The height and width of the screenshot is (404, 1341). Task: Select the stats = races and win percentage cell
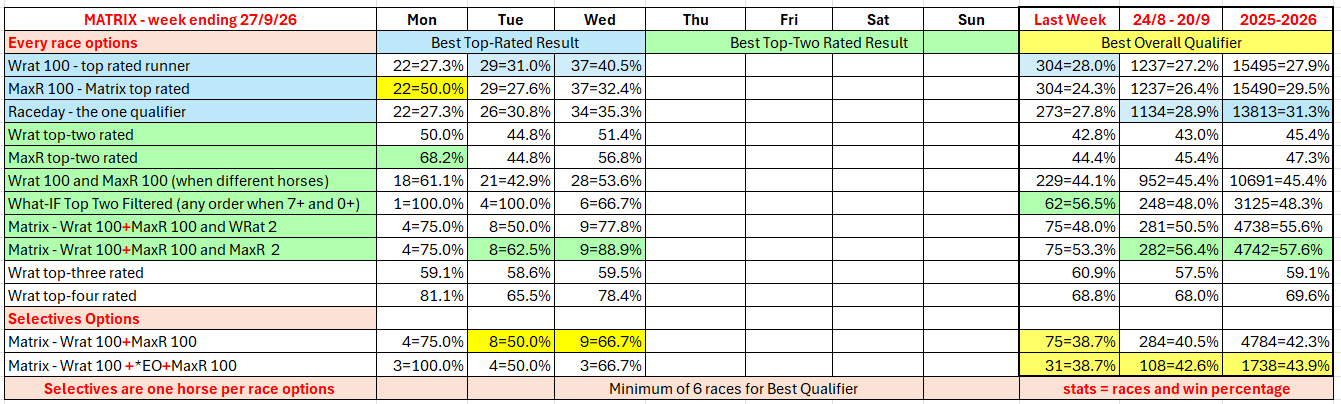pos(1177,388)
